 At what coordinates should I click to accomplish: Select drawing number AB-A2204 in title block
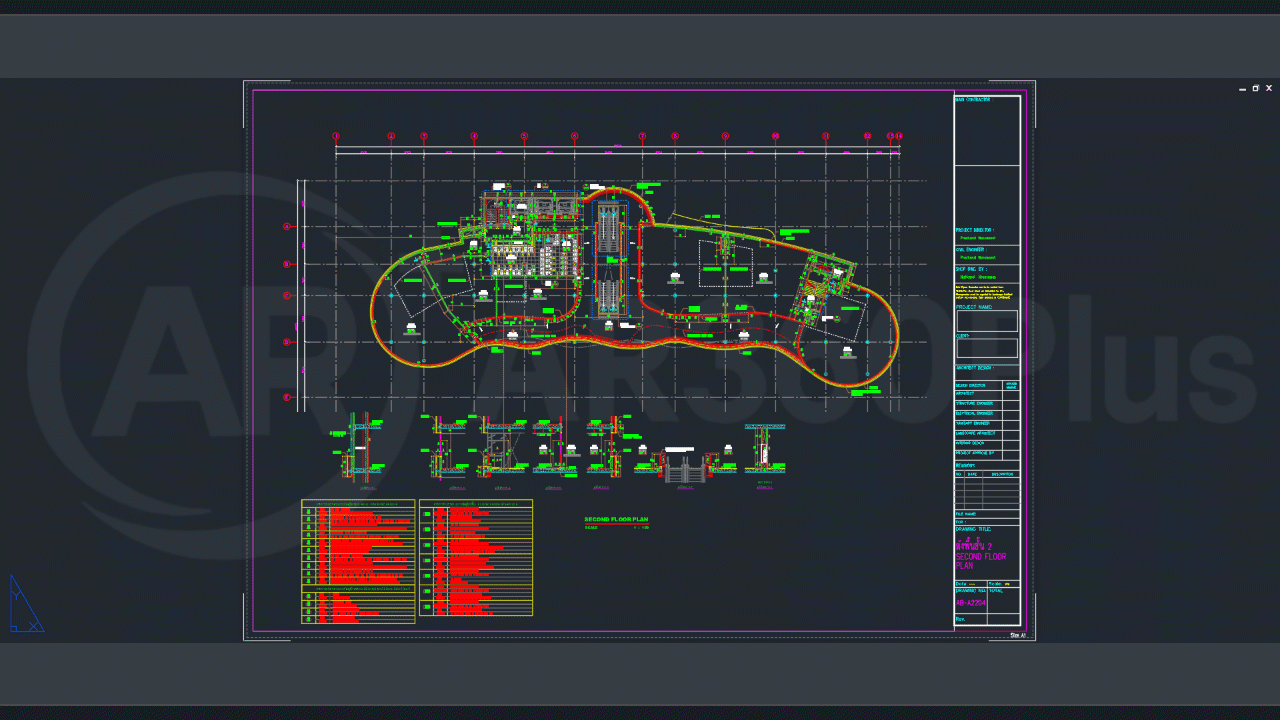(x=970, y=603)
